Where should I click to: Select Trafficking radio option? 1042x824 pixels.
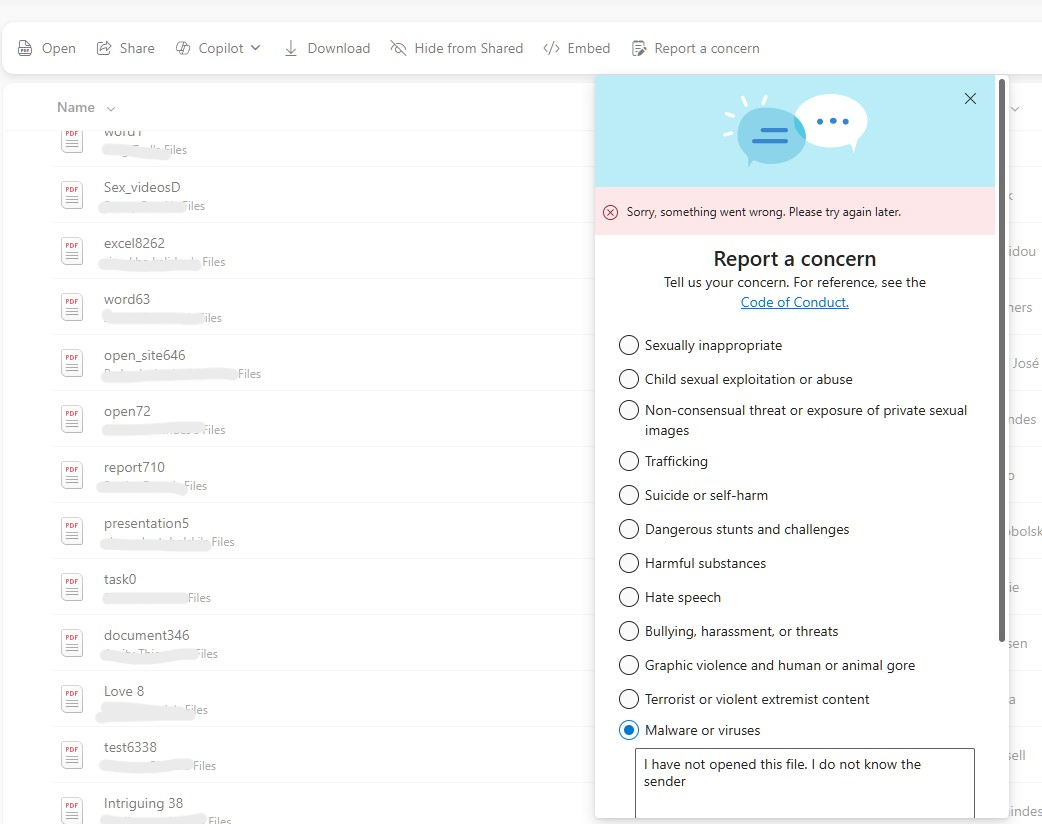[x=629, y=461]
